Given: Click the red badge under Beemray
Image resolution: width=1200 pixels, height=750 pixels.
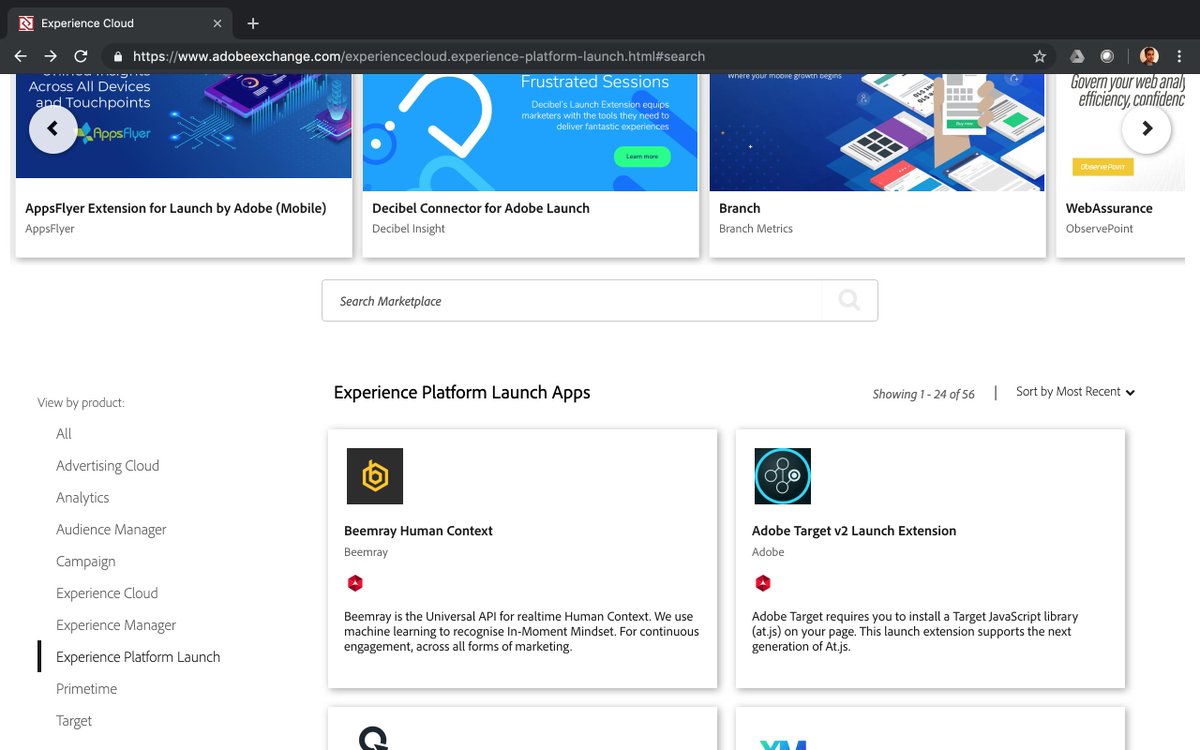Looking at the screenshot, I should pyautogui.click(x=355, y=583).
